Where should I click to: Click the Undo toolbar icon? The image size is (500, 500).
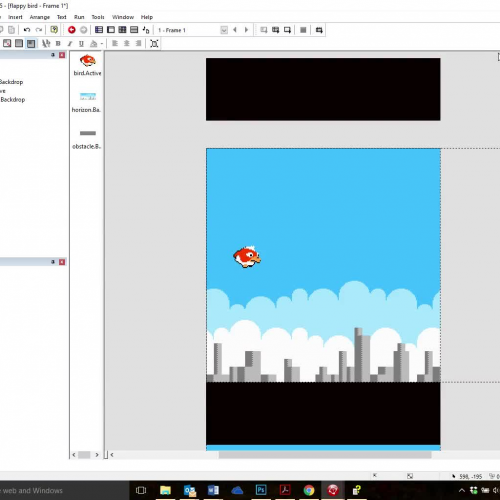click(x=27, y=30)
